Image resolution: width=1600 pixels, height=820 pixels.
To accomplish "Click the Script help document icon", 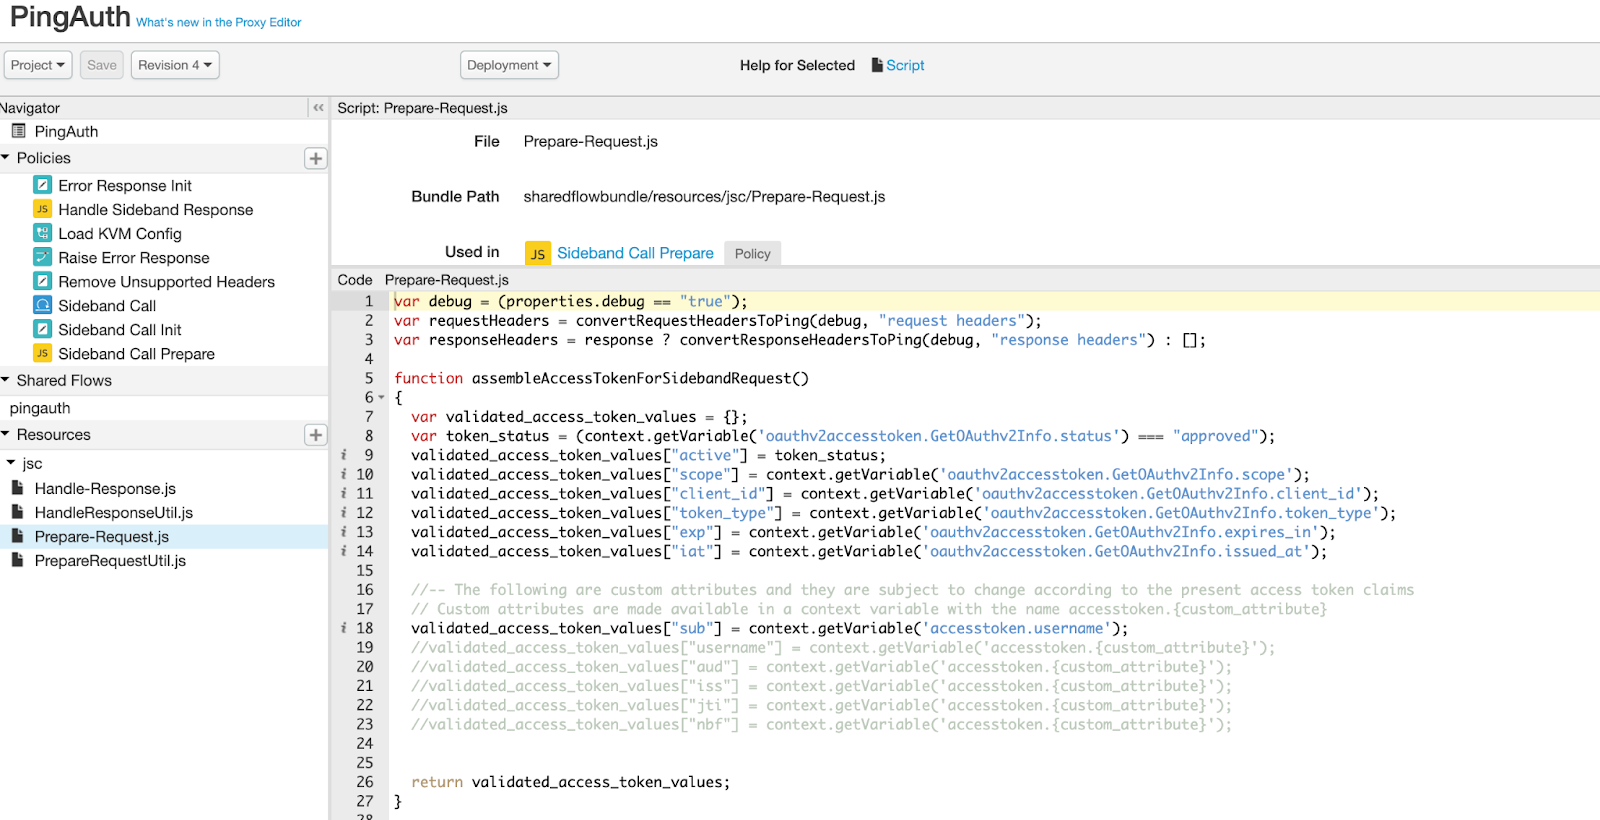I will 877,65.
